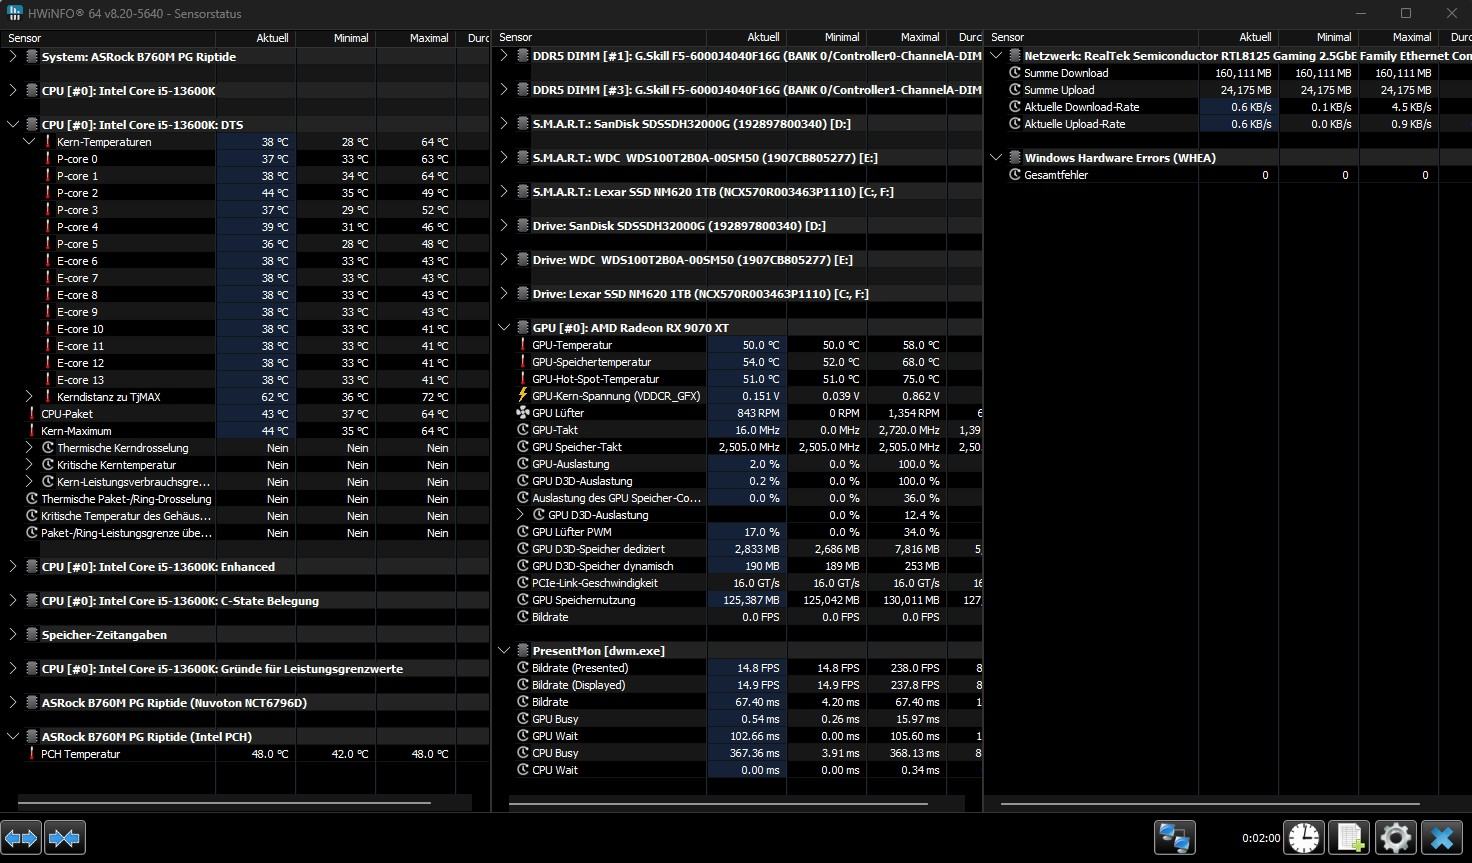Click the CPU-Paket thermometer icon

click(31, 414)
